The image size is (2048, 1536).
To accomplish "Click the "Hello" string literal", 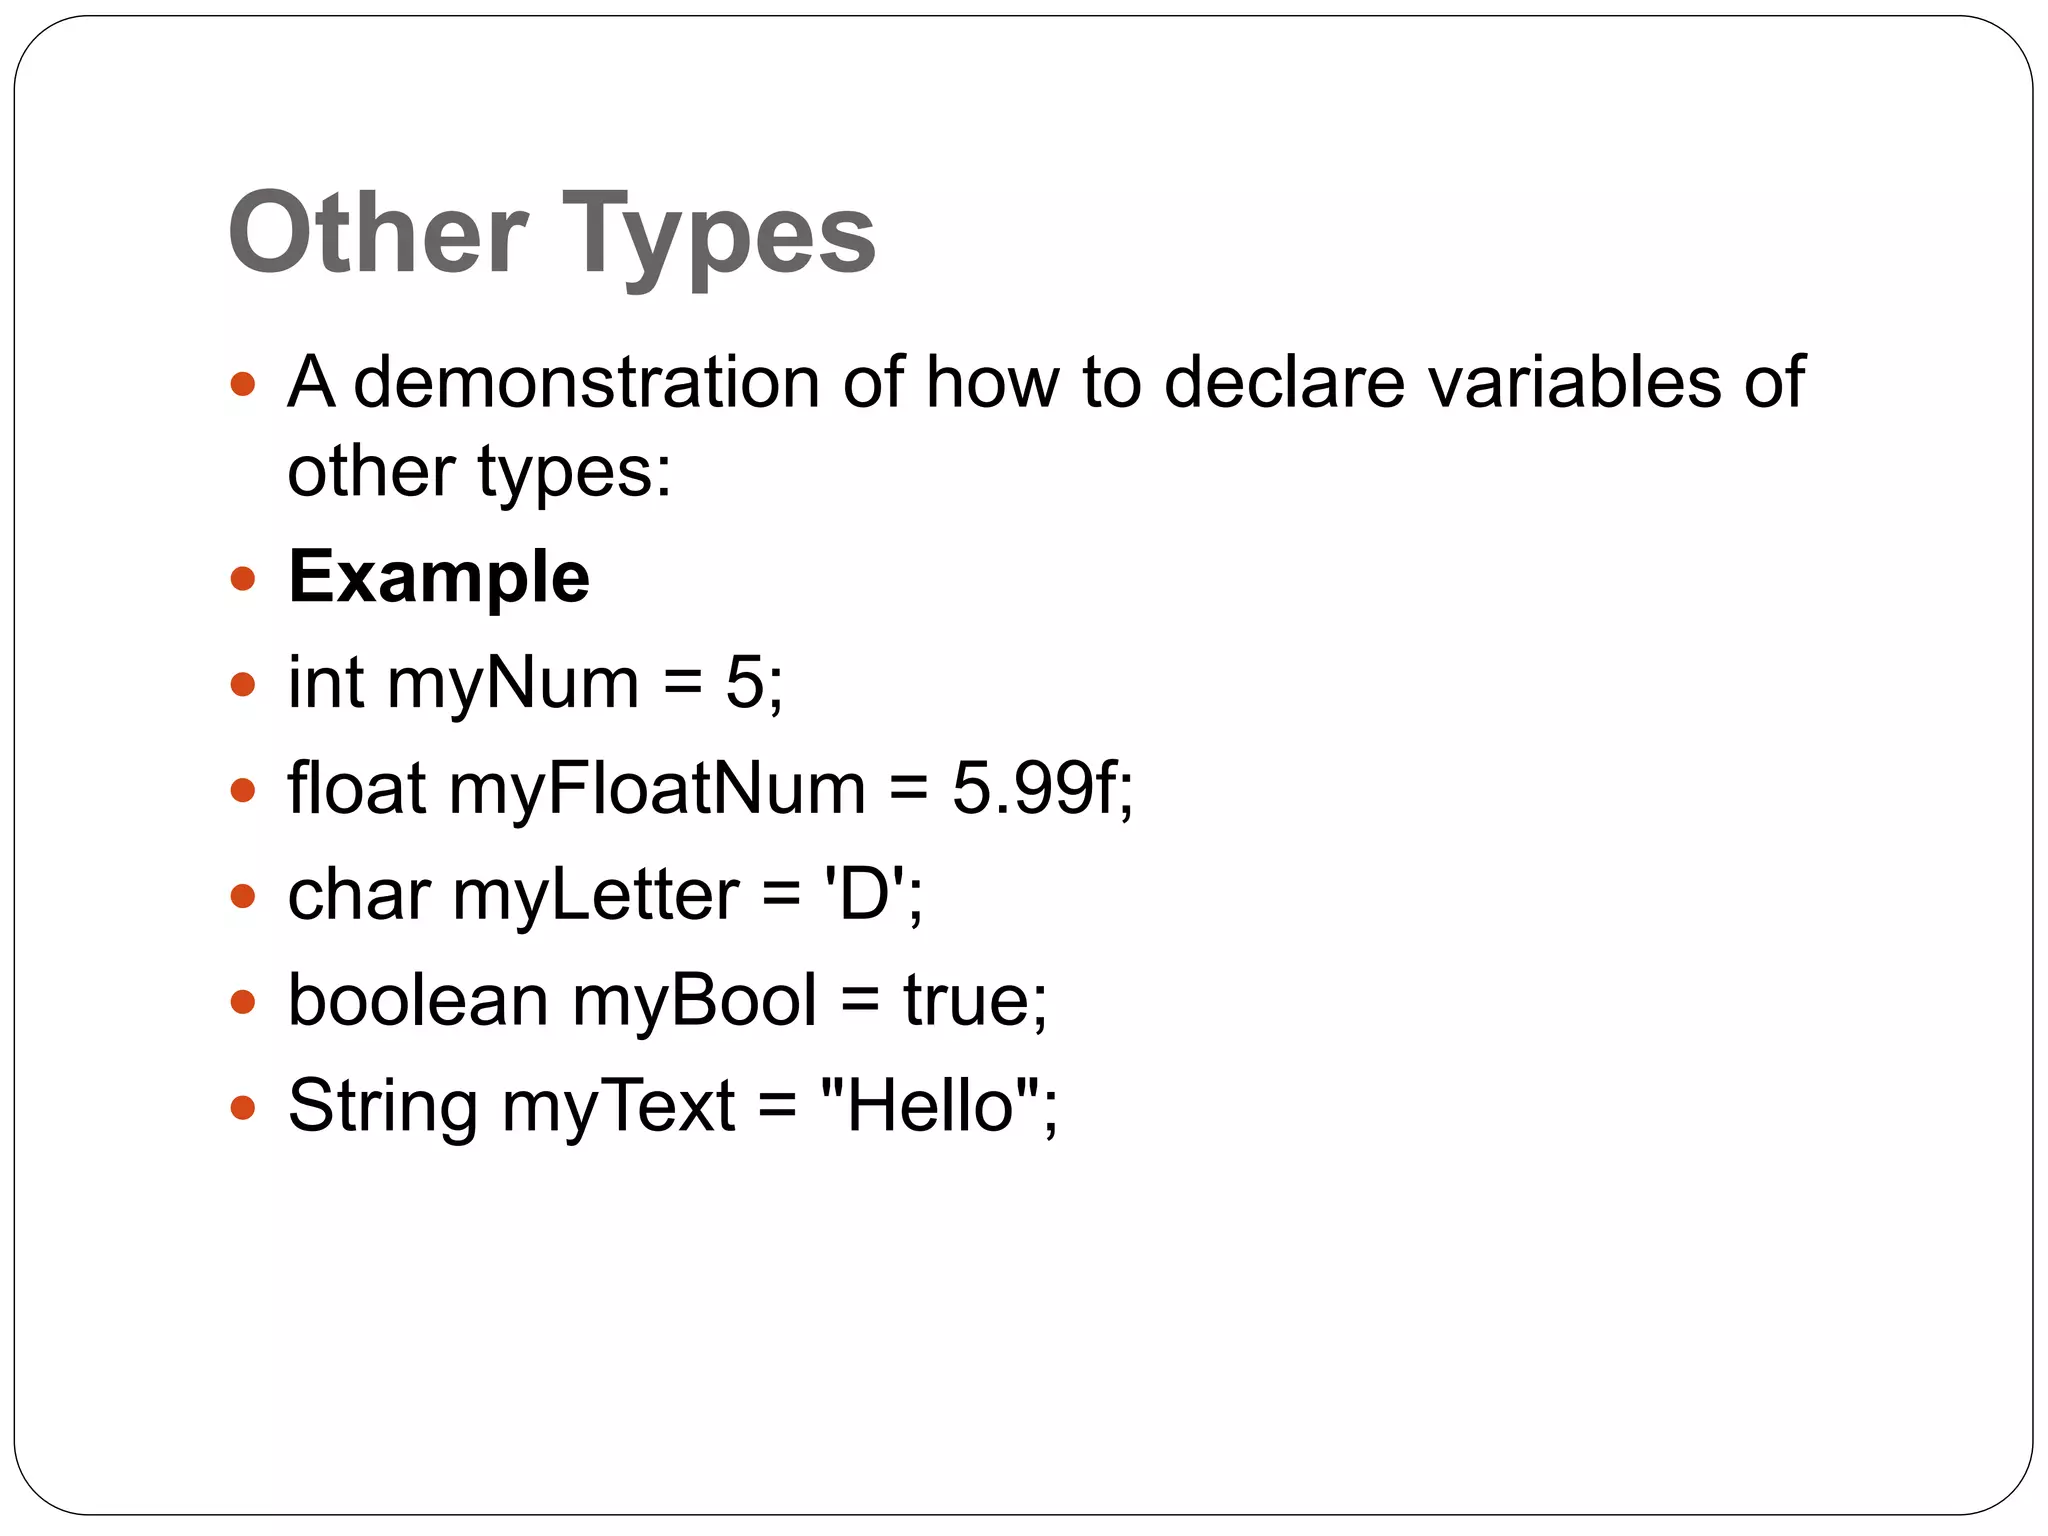I will (x=930, y=1106).
